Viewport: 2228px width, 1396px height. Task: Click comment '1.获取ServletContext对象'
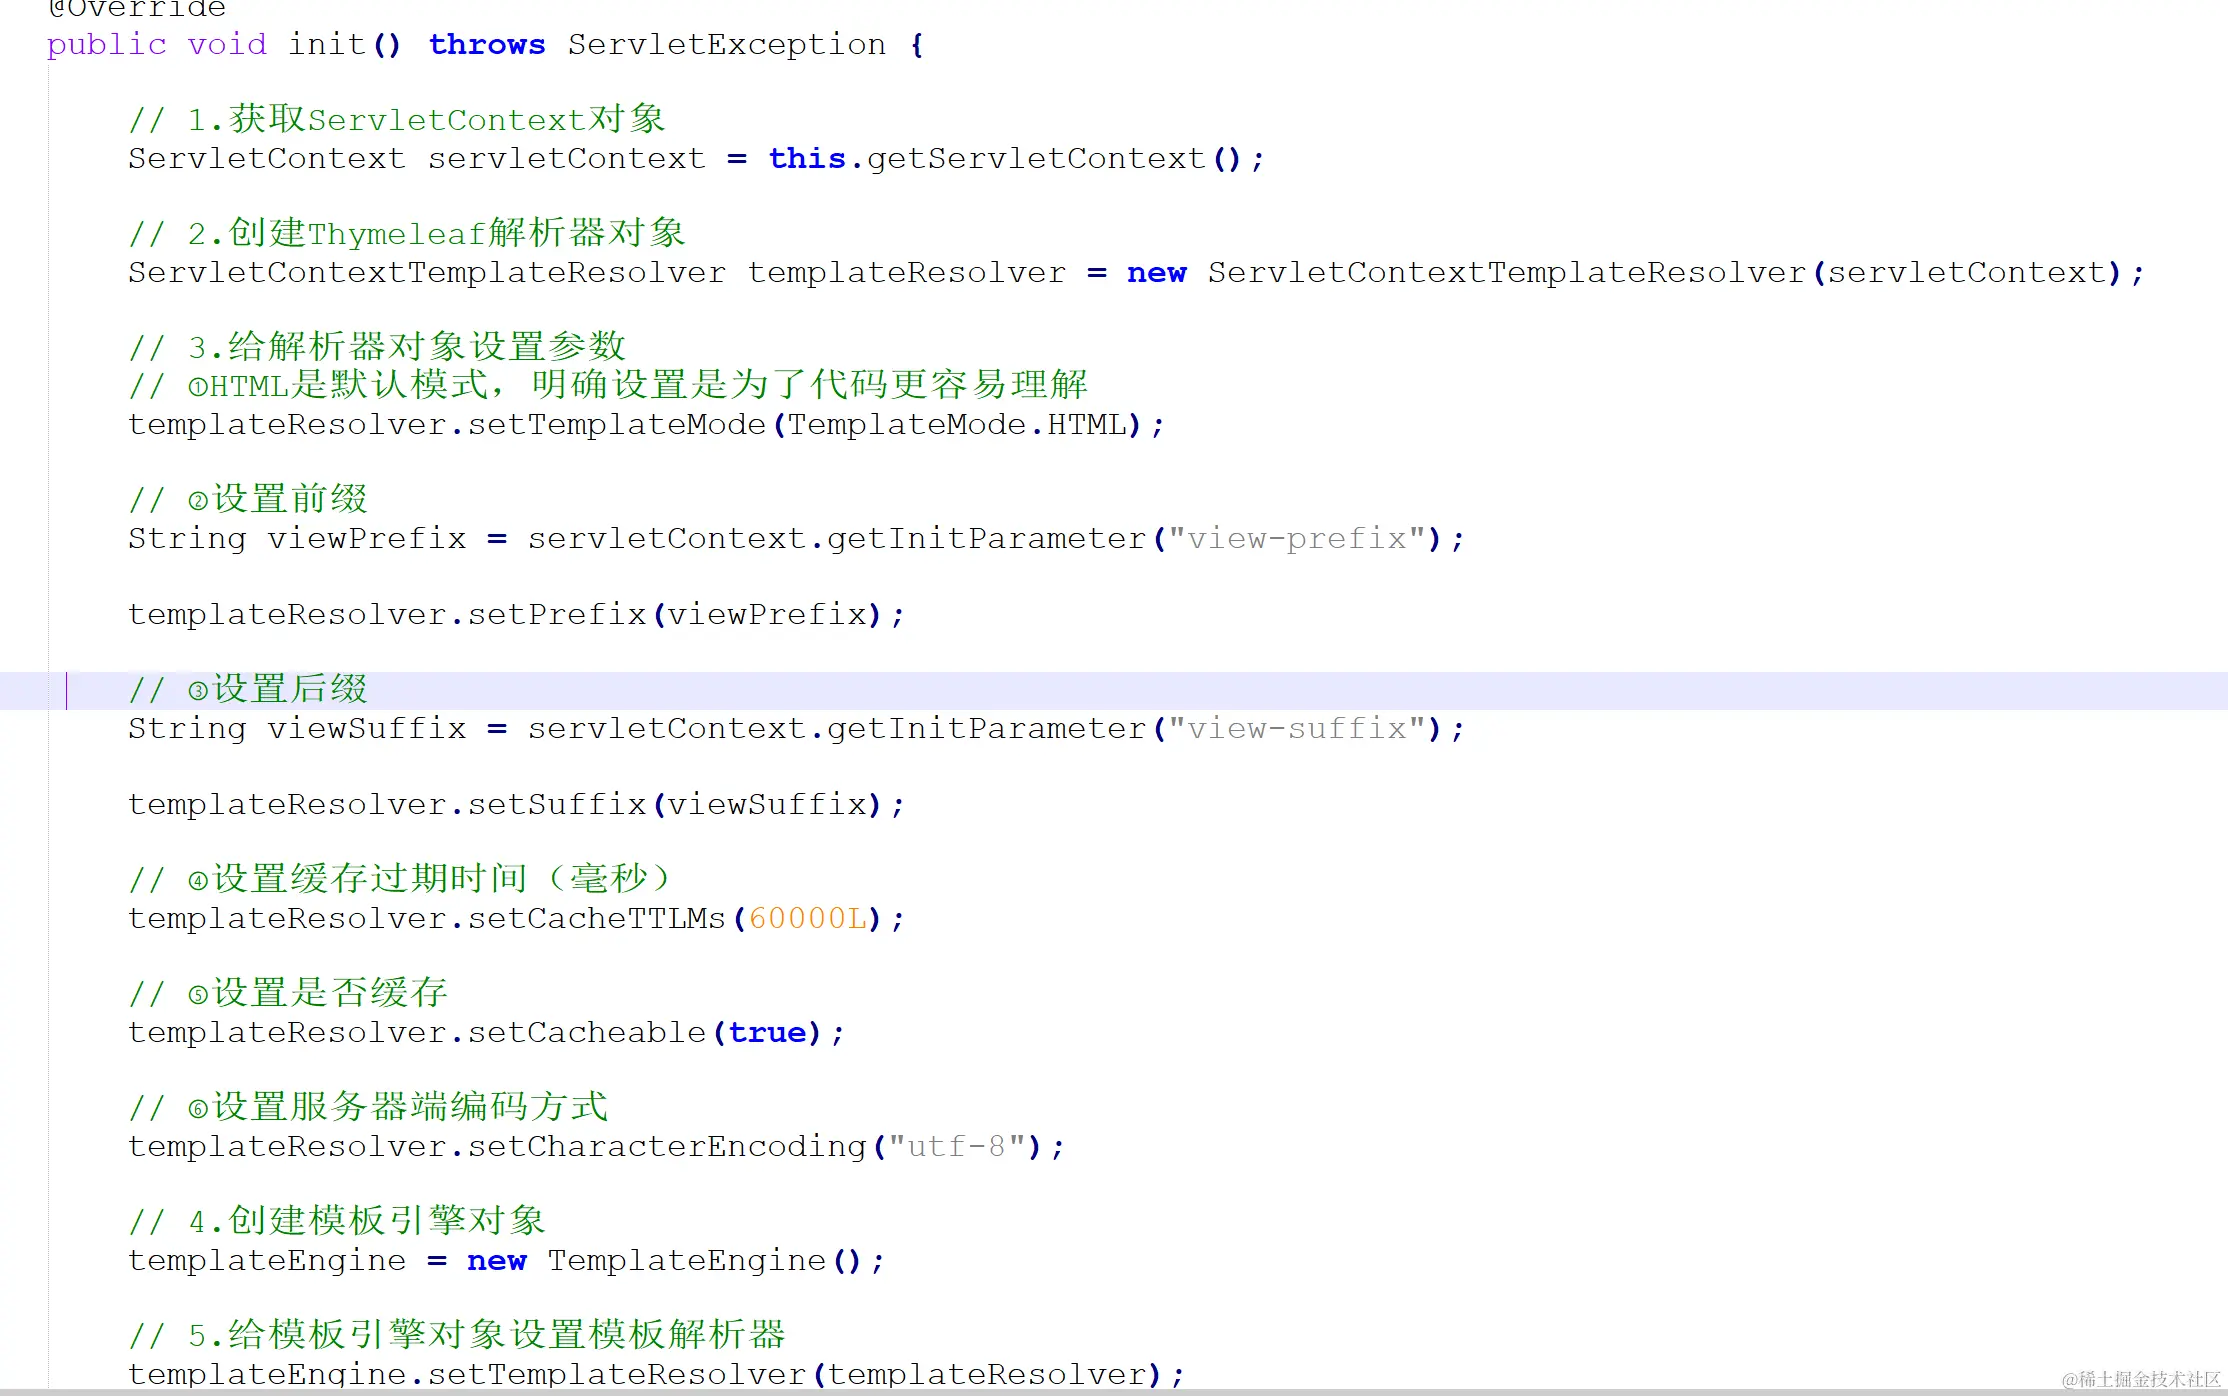[x=396, y=120]
